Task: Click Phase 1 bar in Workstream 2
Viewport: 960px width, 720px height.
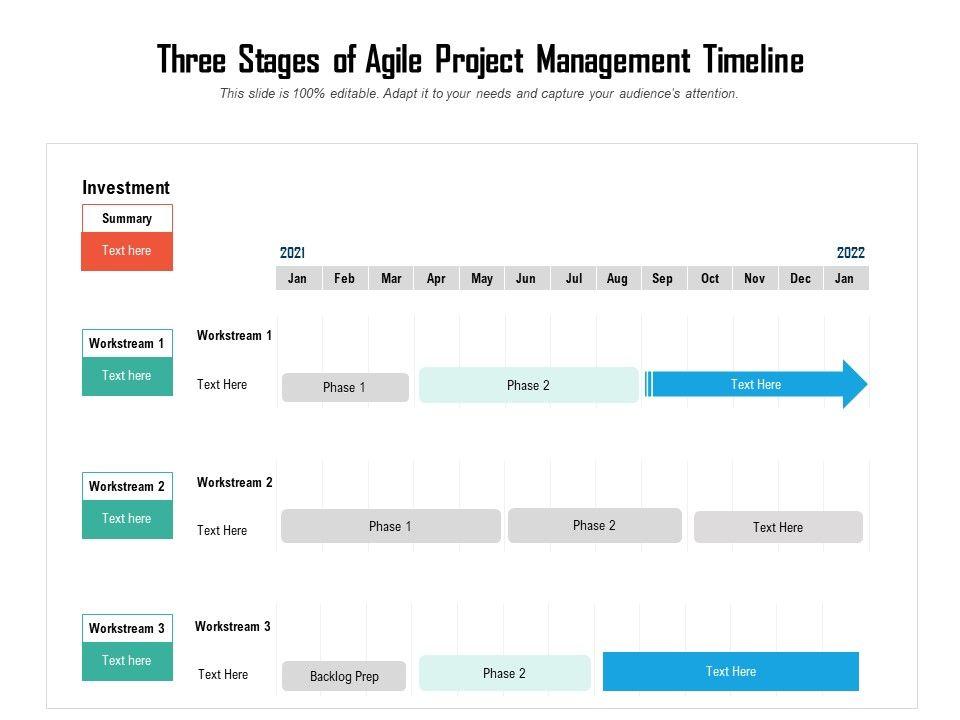Action: coord(390,526)
